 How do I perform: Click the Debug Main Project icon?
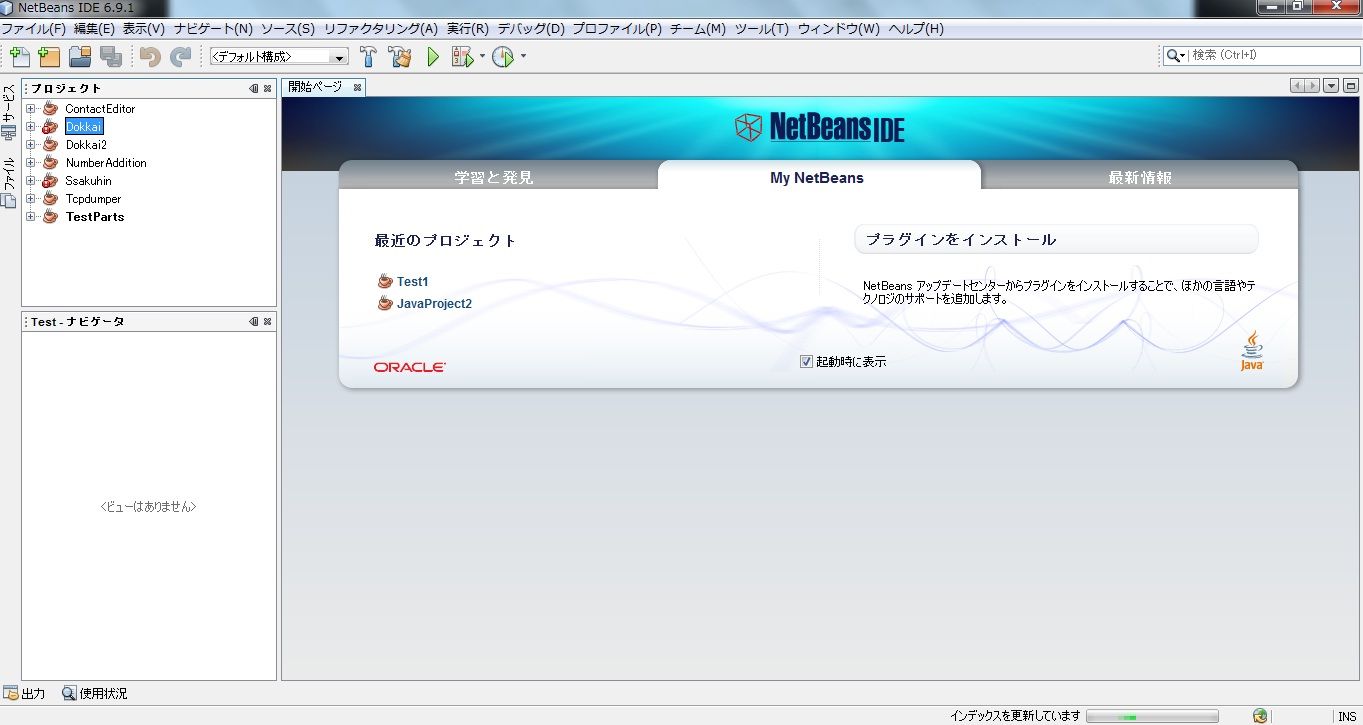coord(462,56)
